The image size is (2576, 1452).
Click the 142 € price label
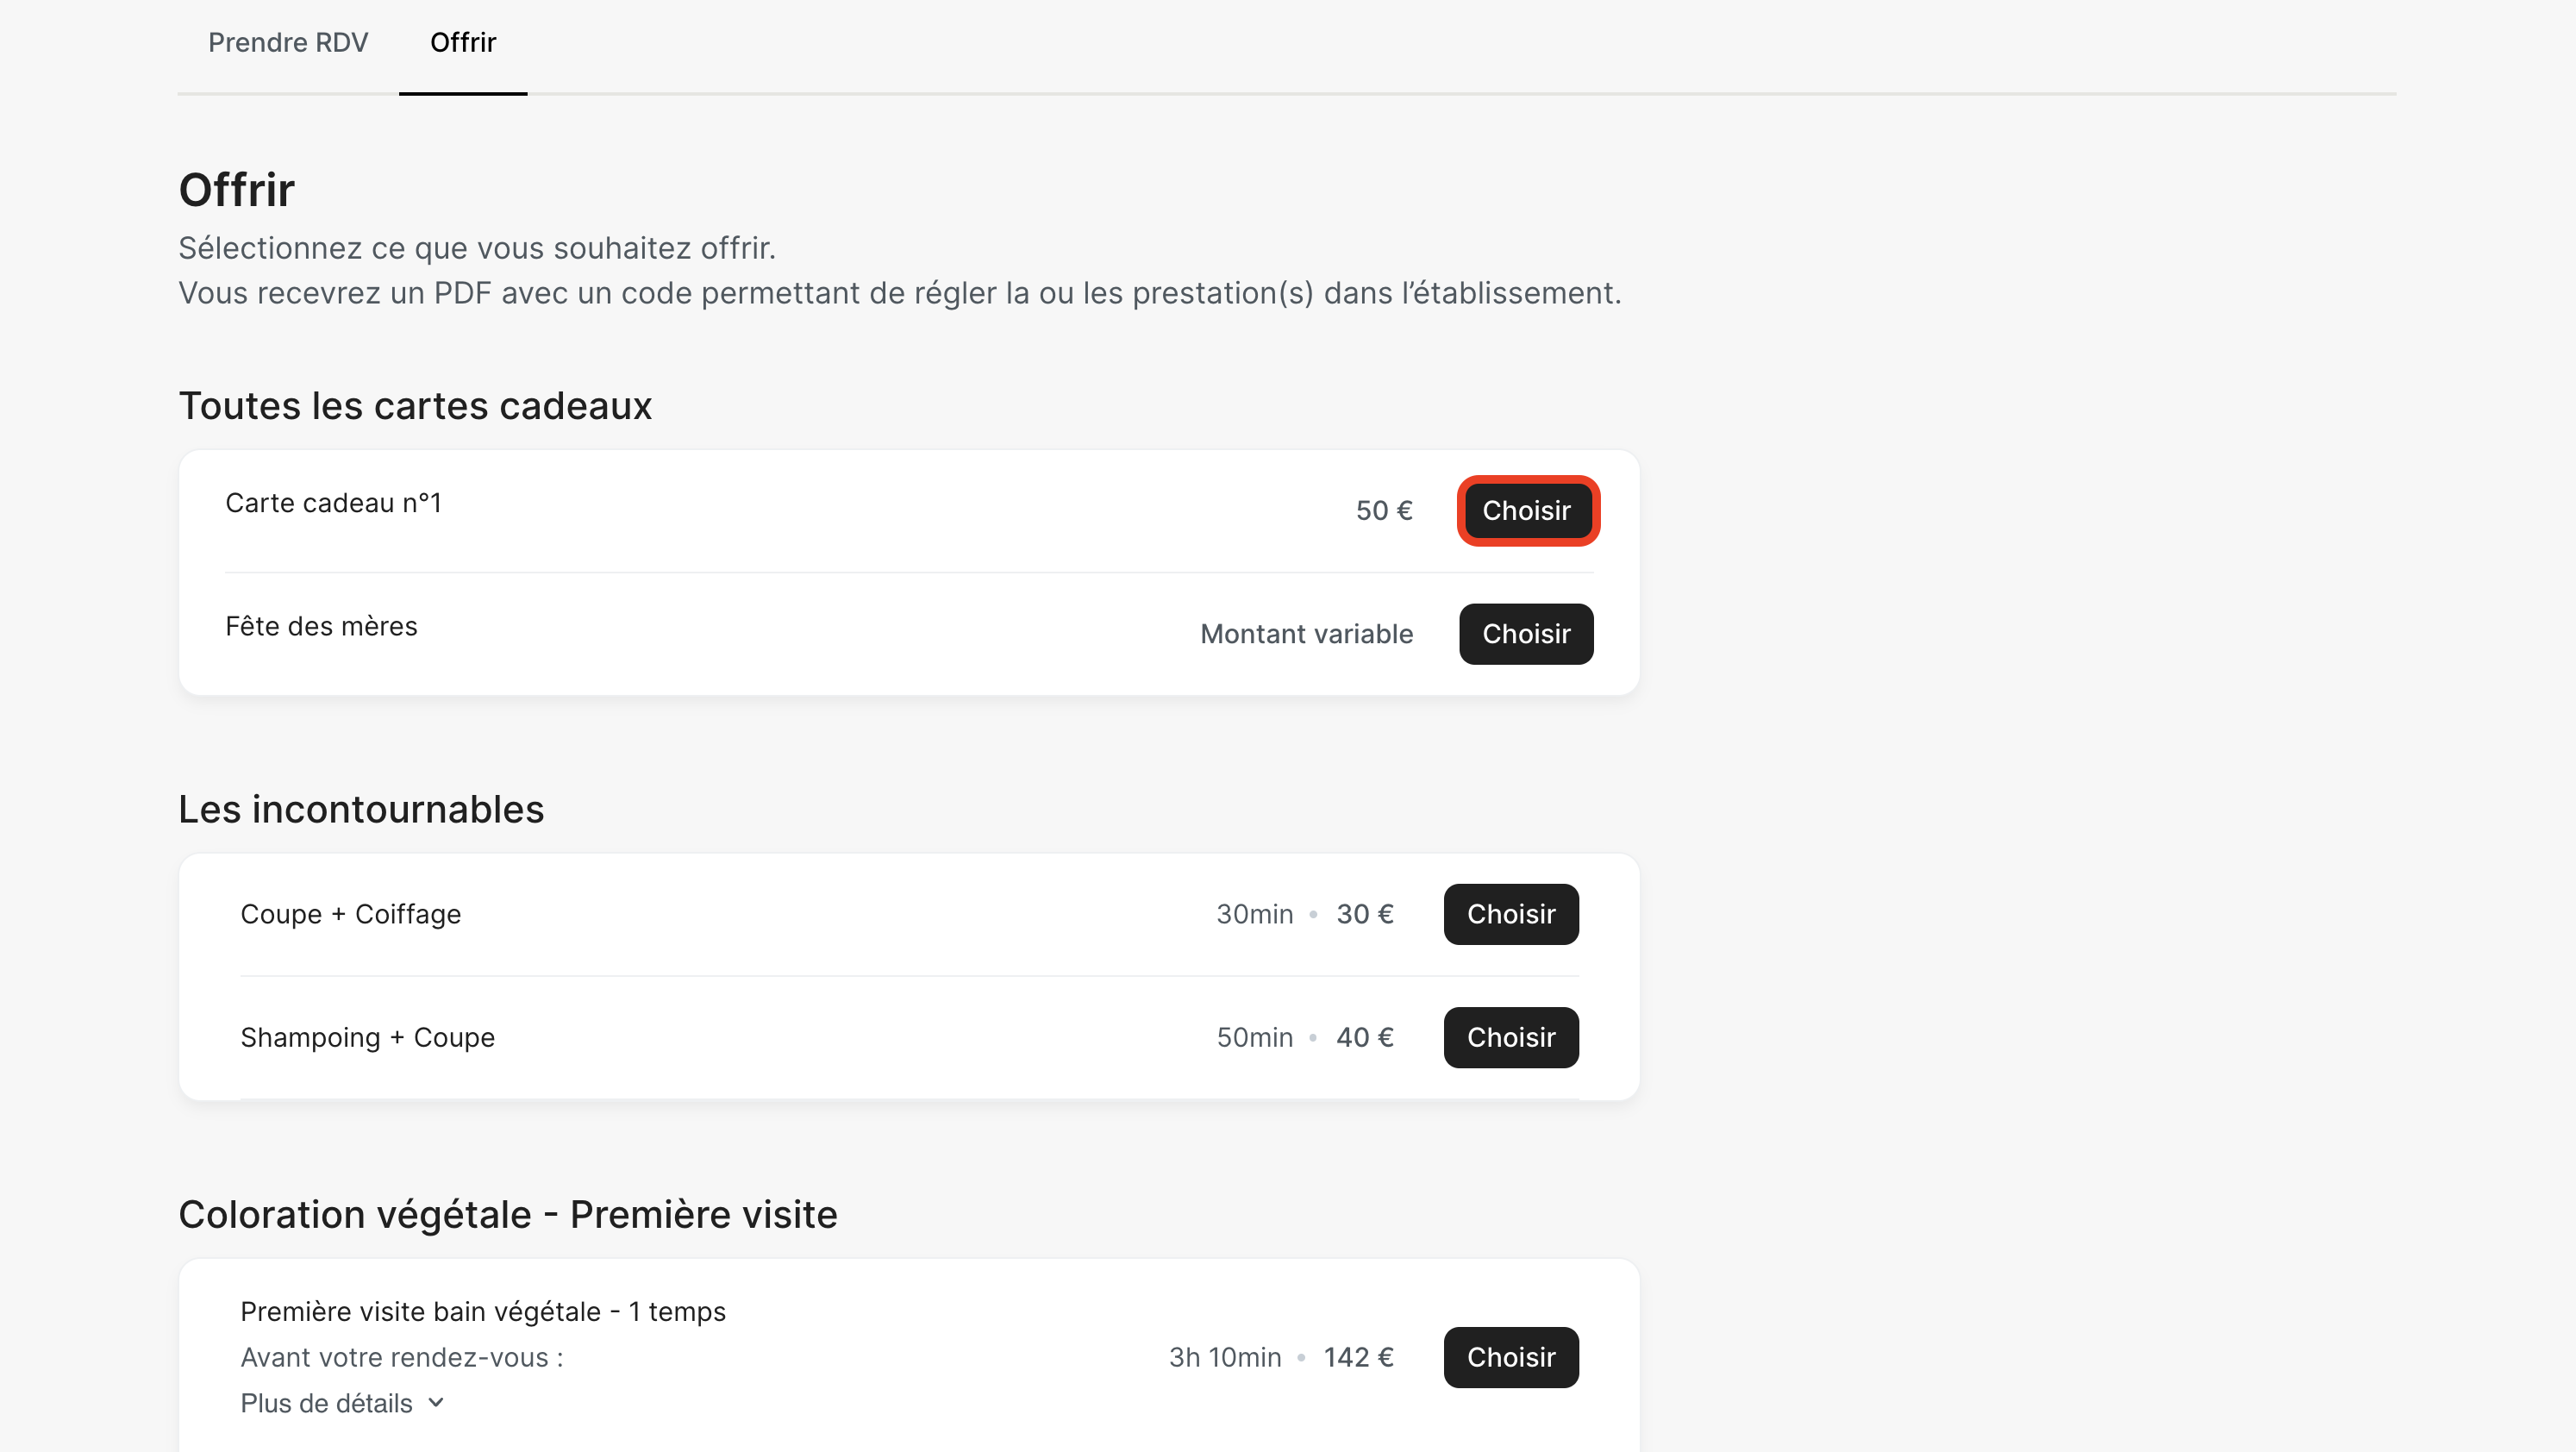pyautogui.click(x=1358, y=1357)
